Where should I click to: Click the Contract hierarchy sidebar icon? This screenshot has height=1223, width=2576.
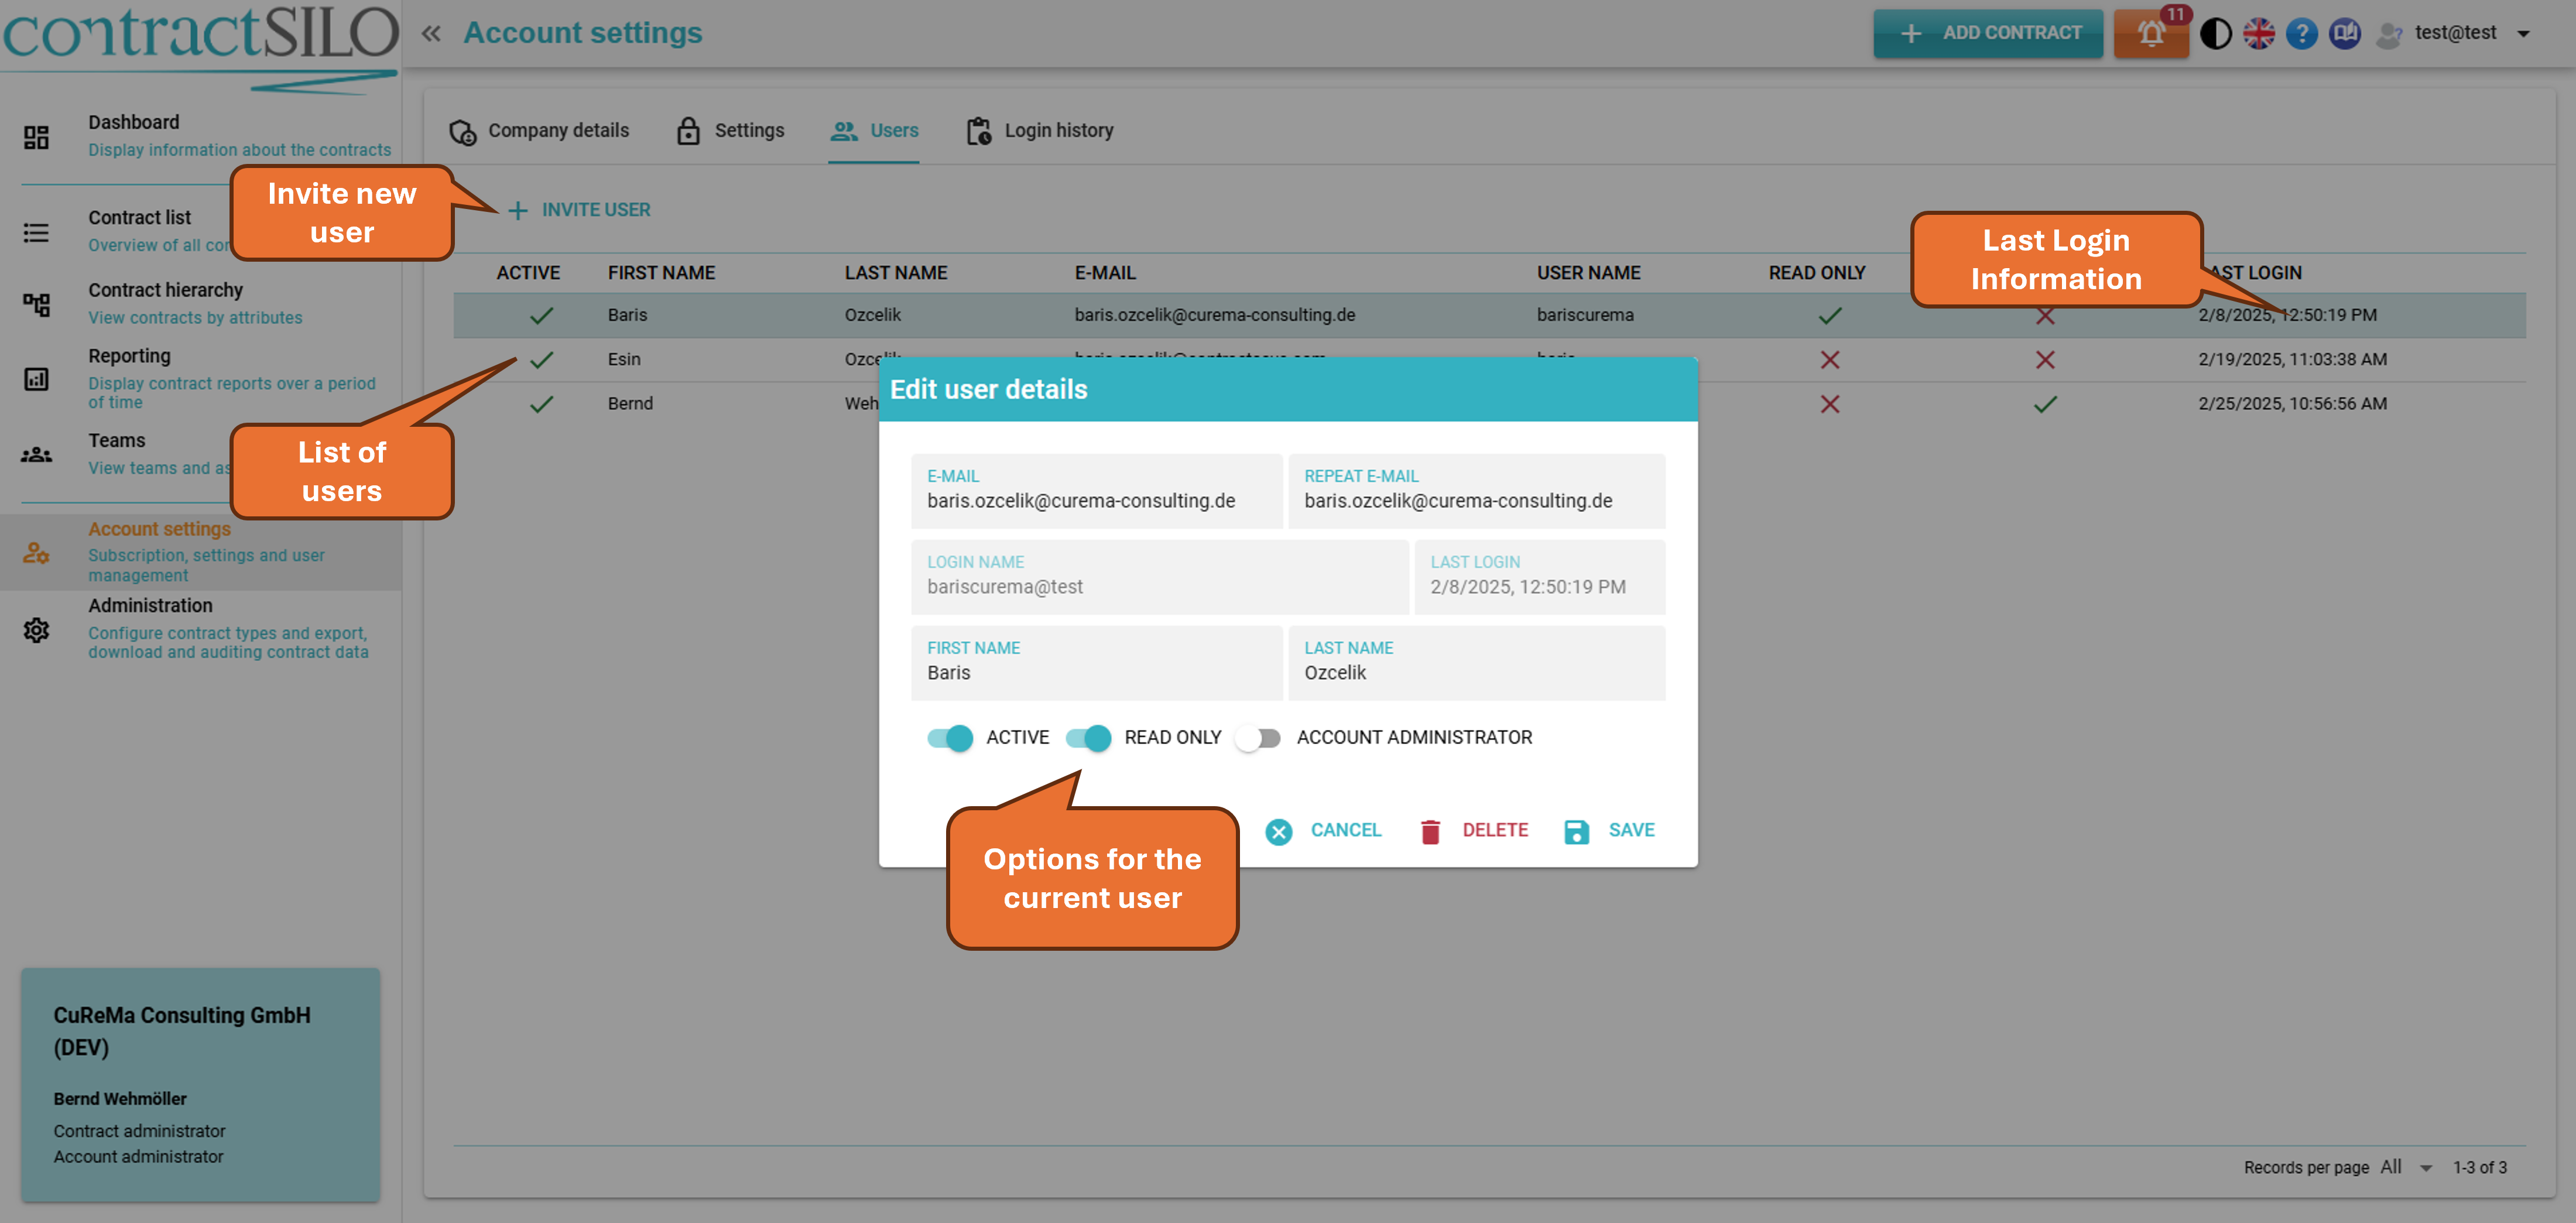(36, 304)
